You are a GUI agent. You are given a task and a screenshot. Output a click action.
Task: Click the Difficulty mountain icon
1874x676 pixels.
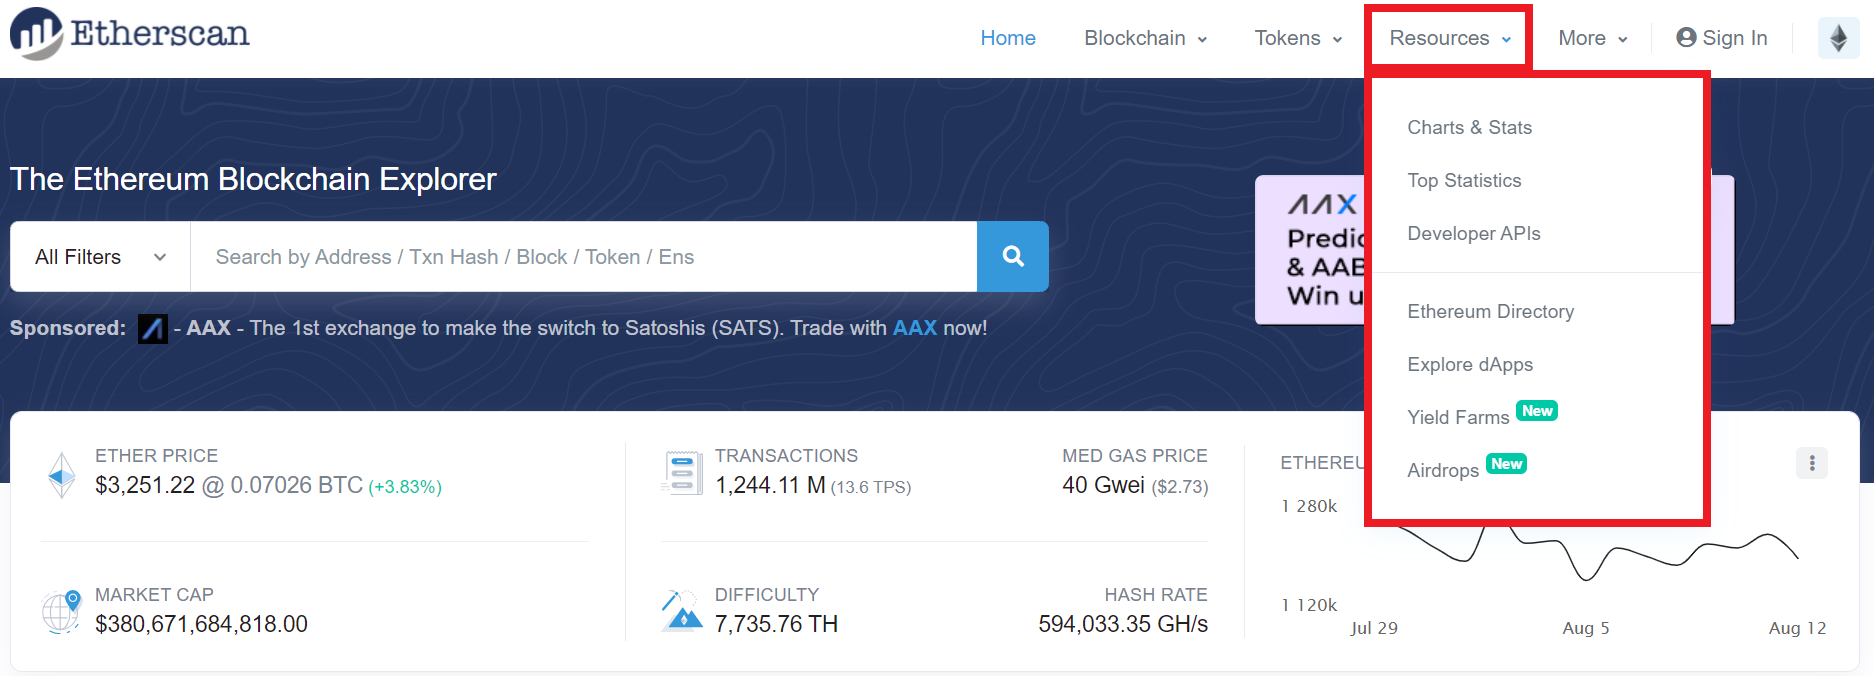click(681, 610)
